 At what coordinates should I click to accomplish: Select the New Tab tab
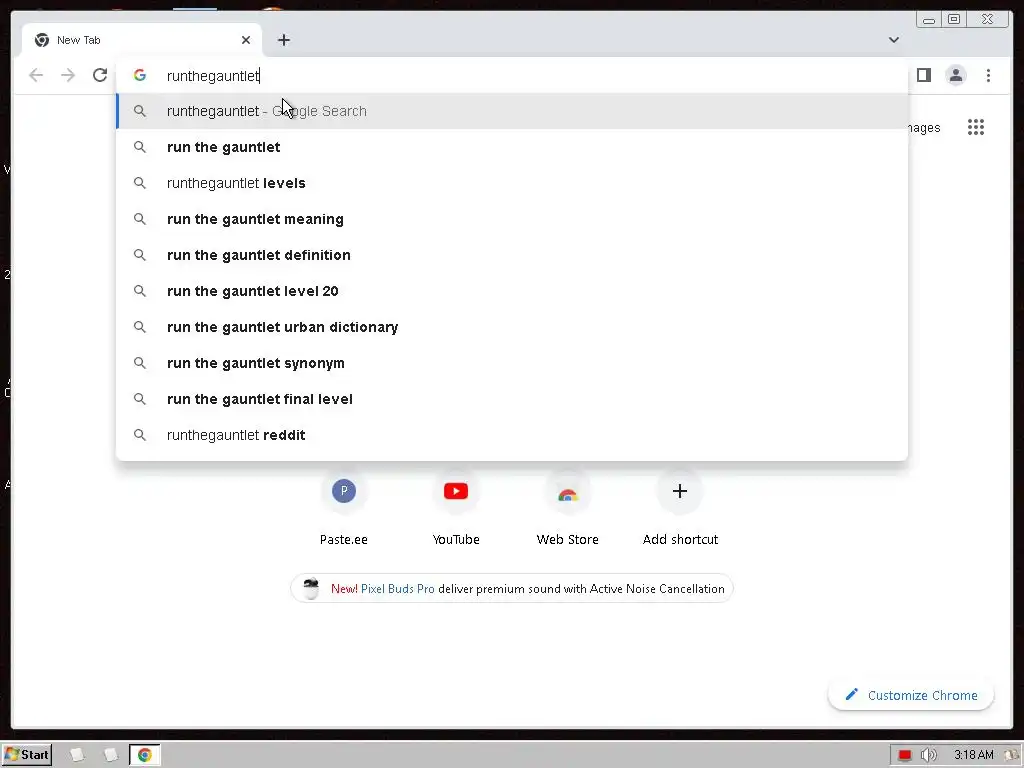[142, 40]
